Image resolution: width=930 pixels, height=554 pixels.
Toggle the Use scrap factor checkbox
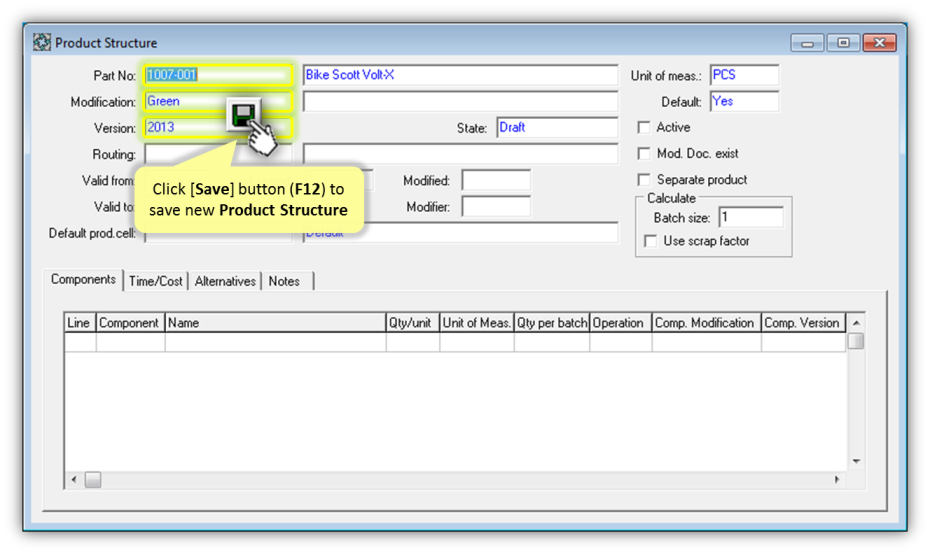[651, 241]
